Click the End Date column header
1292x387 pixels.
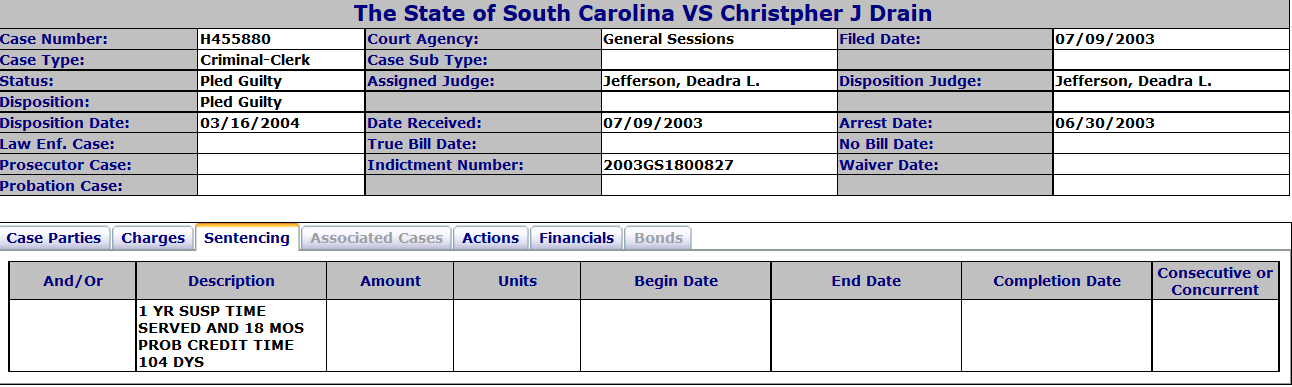866,281
